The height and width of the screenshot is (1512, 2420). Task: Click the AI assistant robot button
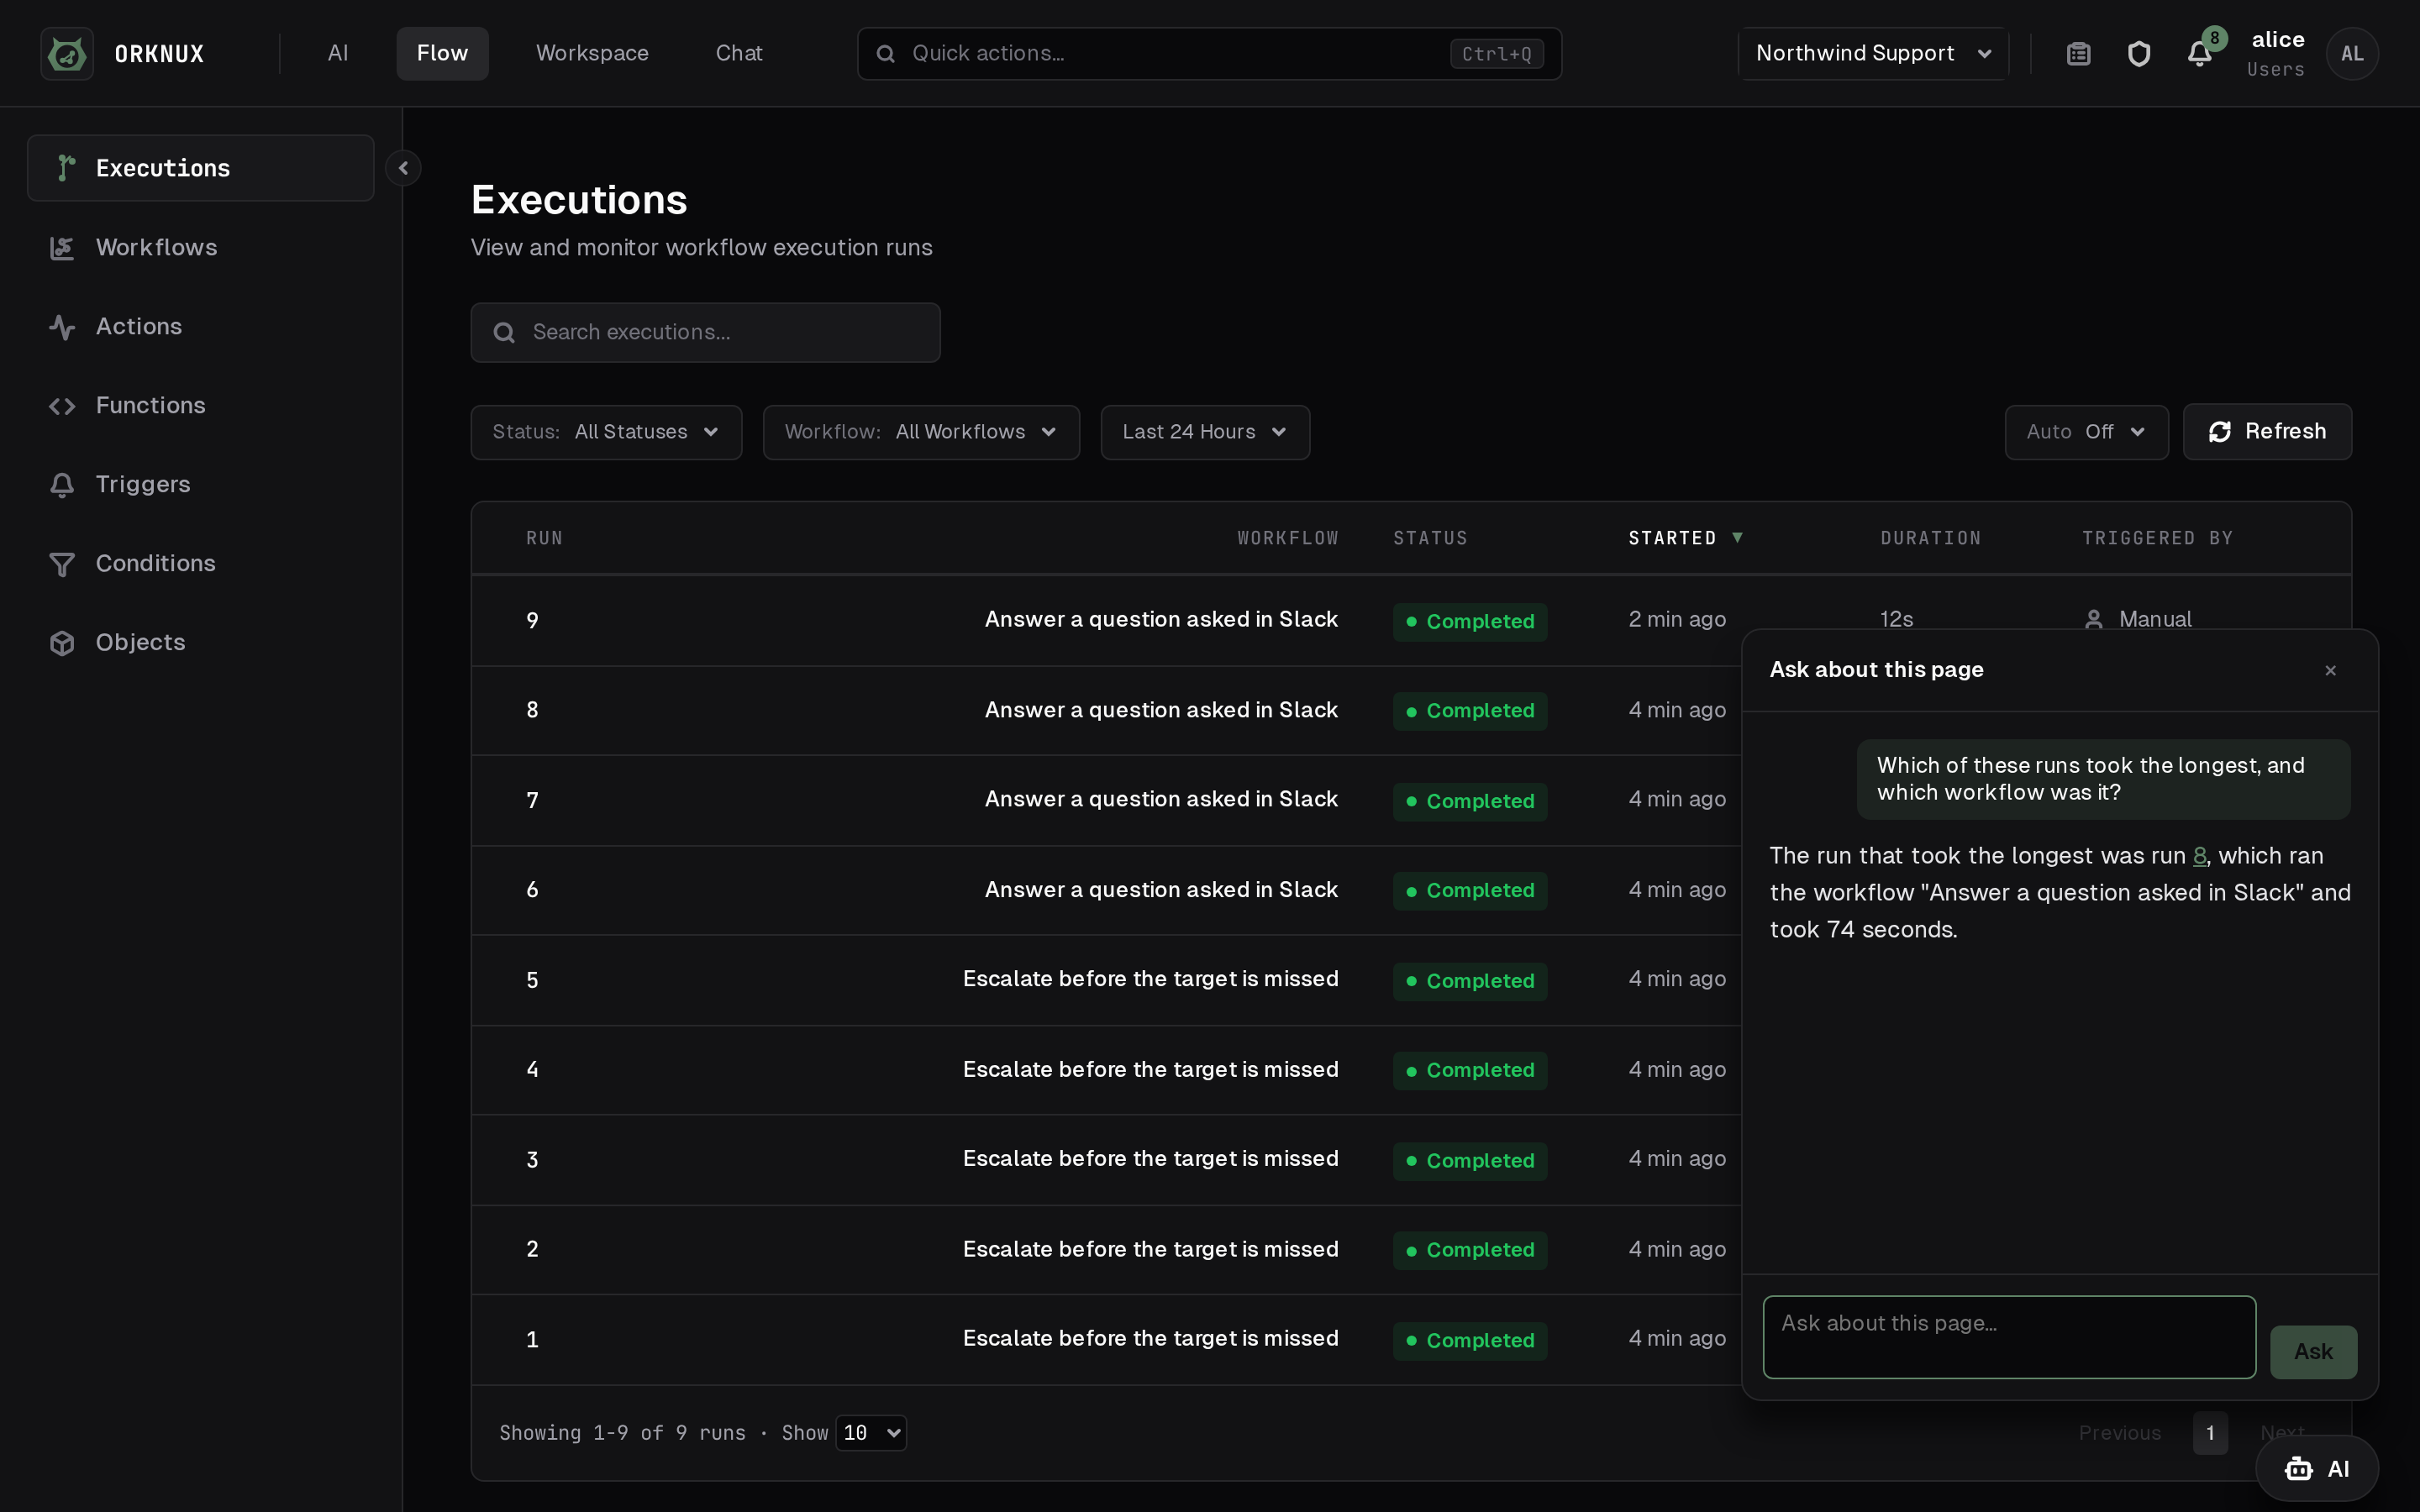click(x=2316, y=1468)
